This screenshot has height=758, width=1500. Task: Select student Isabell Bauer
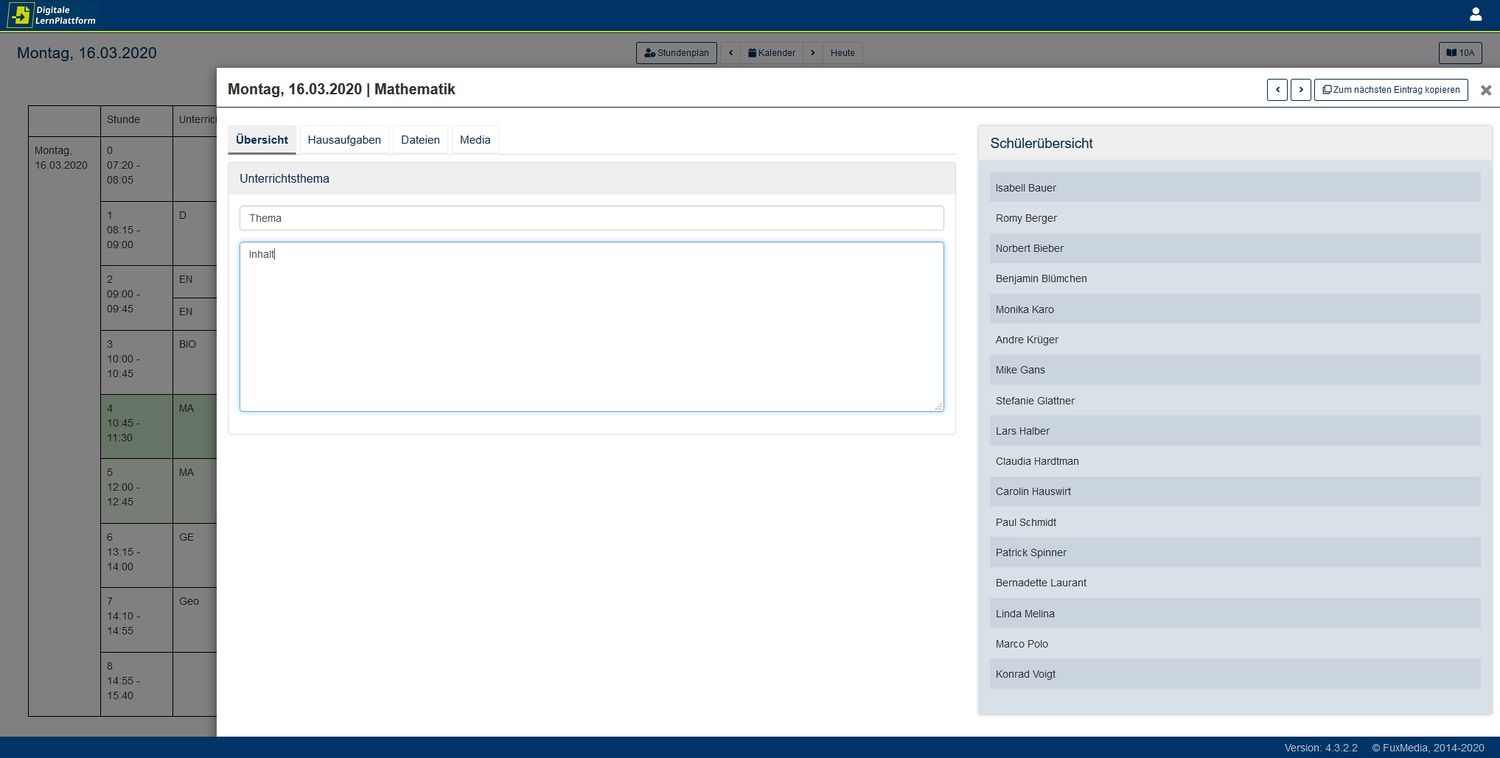pyautogui.click(x=1235, y=188)
